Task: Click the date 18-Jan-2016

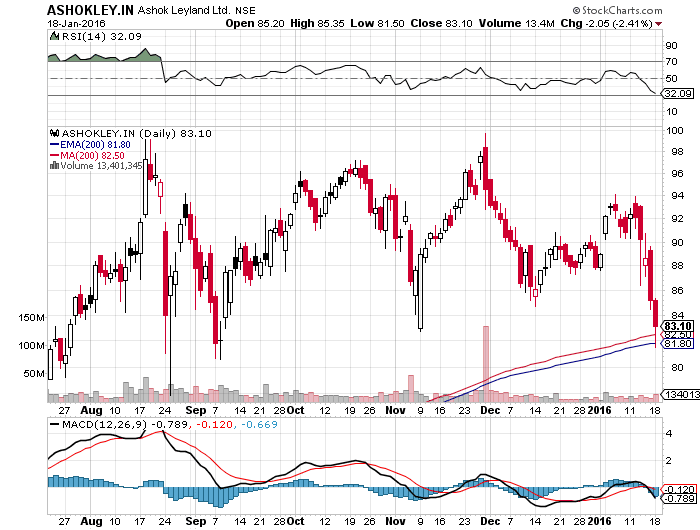Action: coord(76,23)
